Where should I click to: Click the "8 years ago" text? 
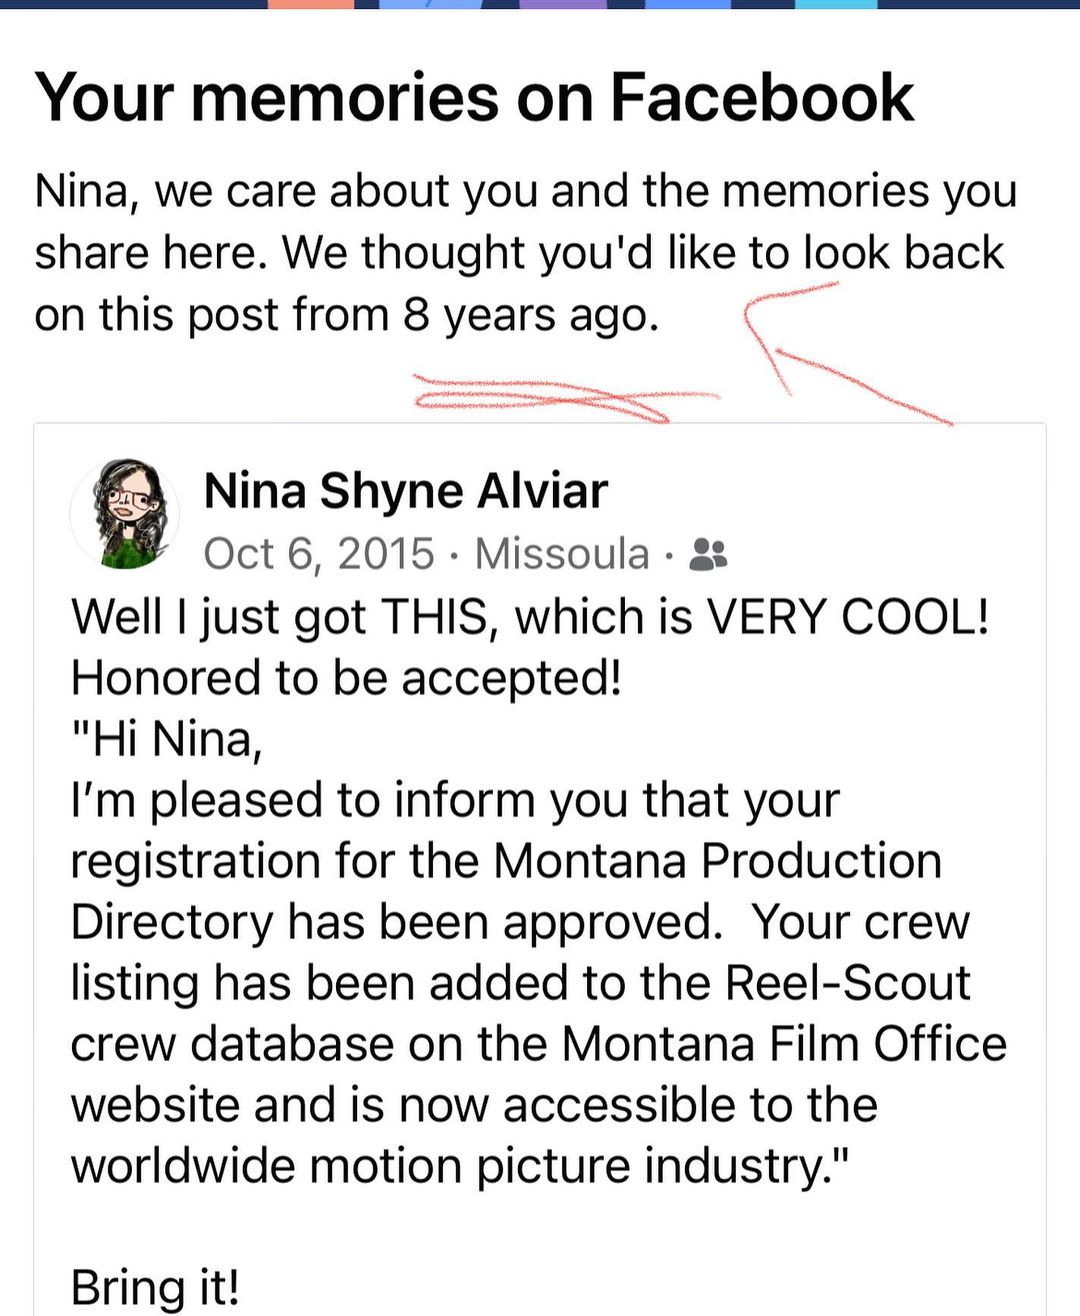pos(530,315)
